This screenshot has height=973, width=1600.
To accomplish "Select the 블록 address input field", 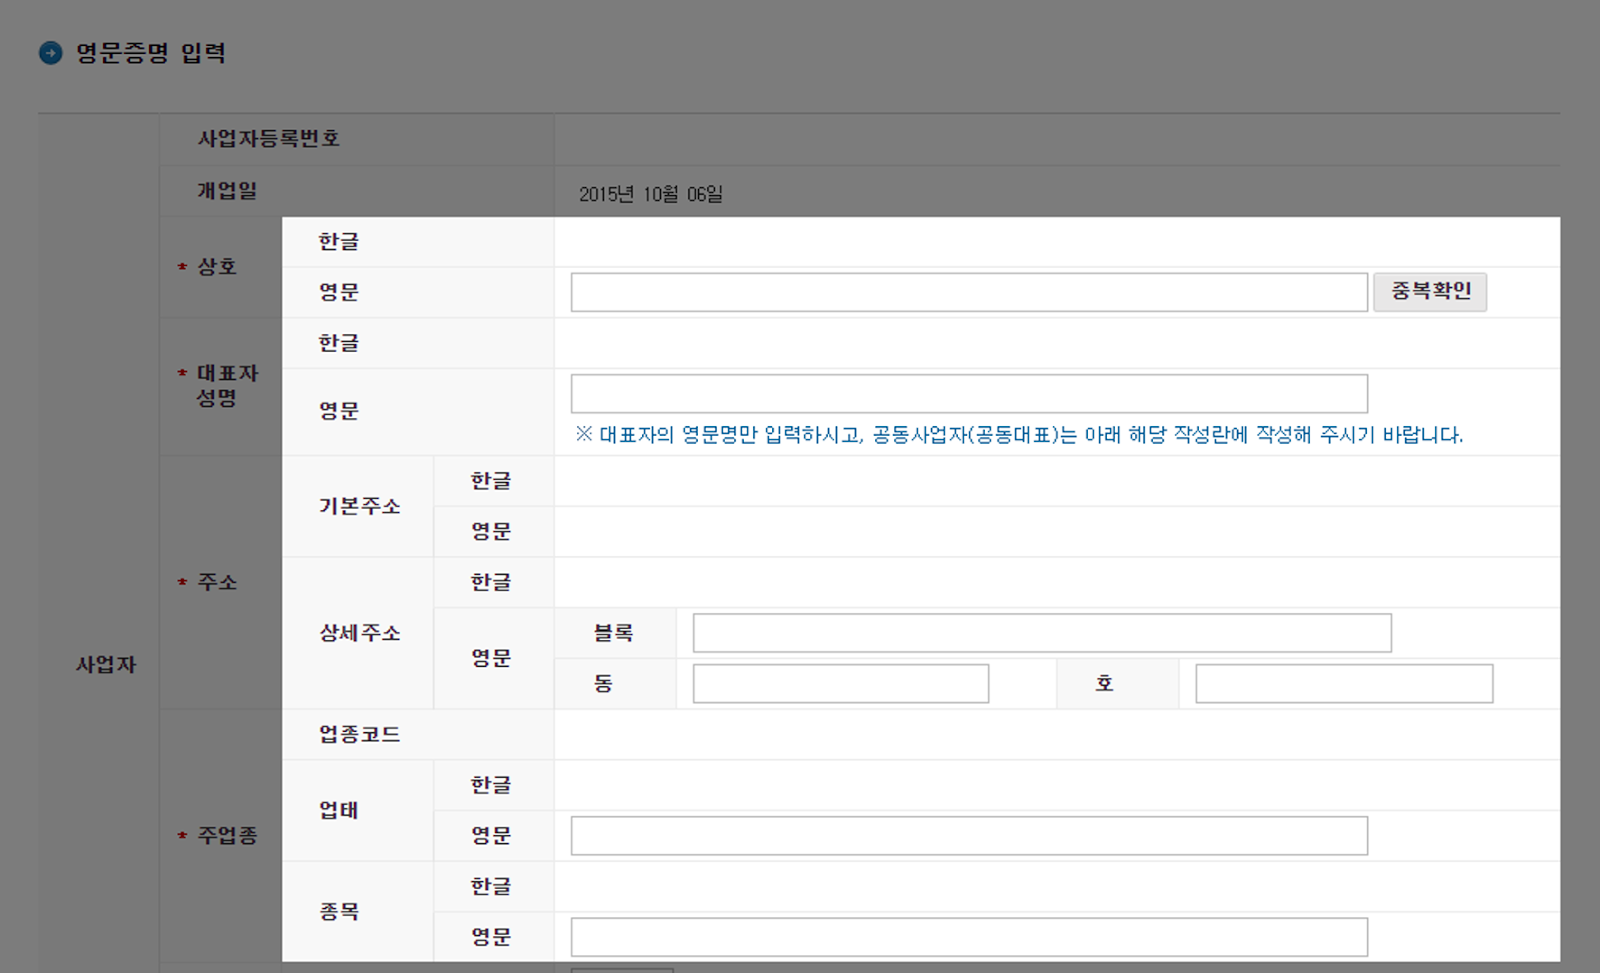I will (x=1042, y=633).
